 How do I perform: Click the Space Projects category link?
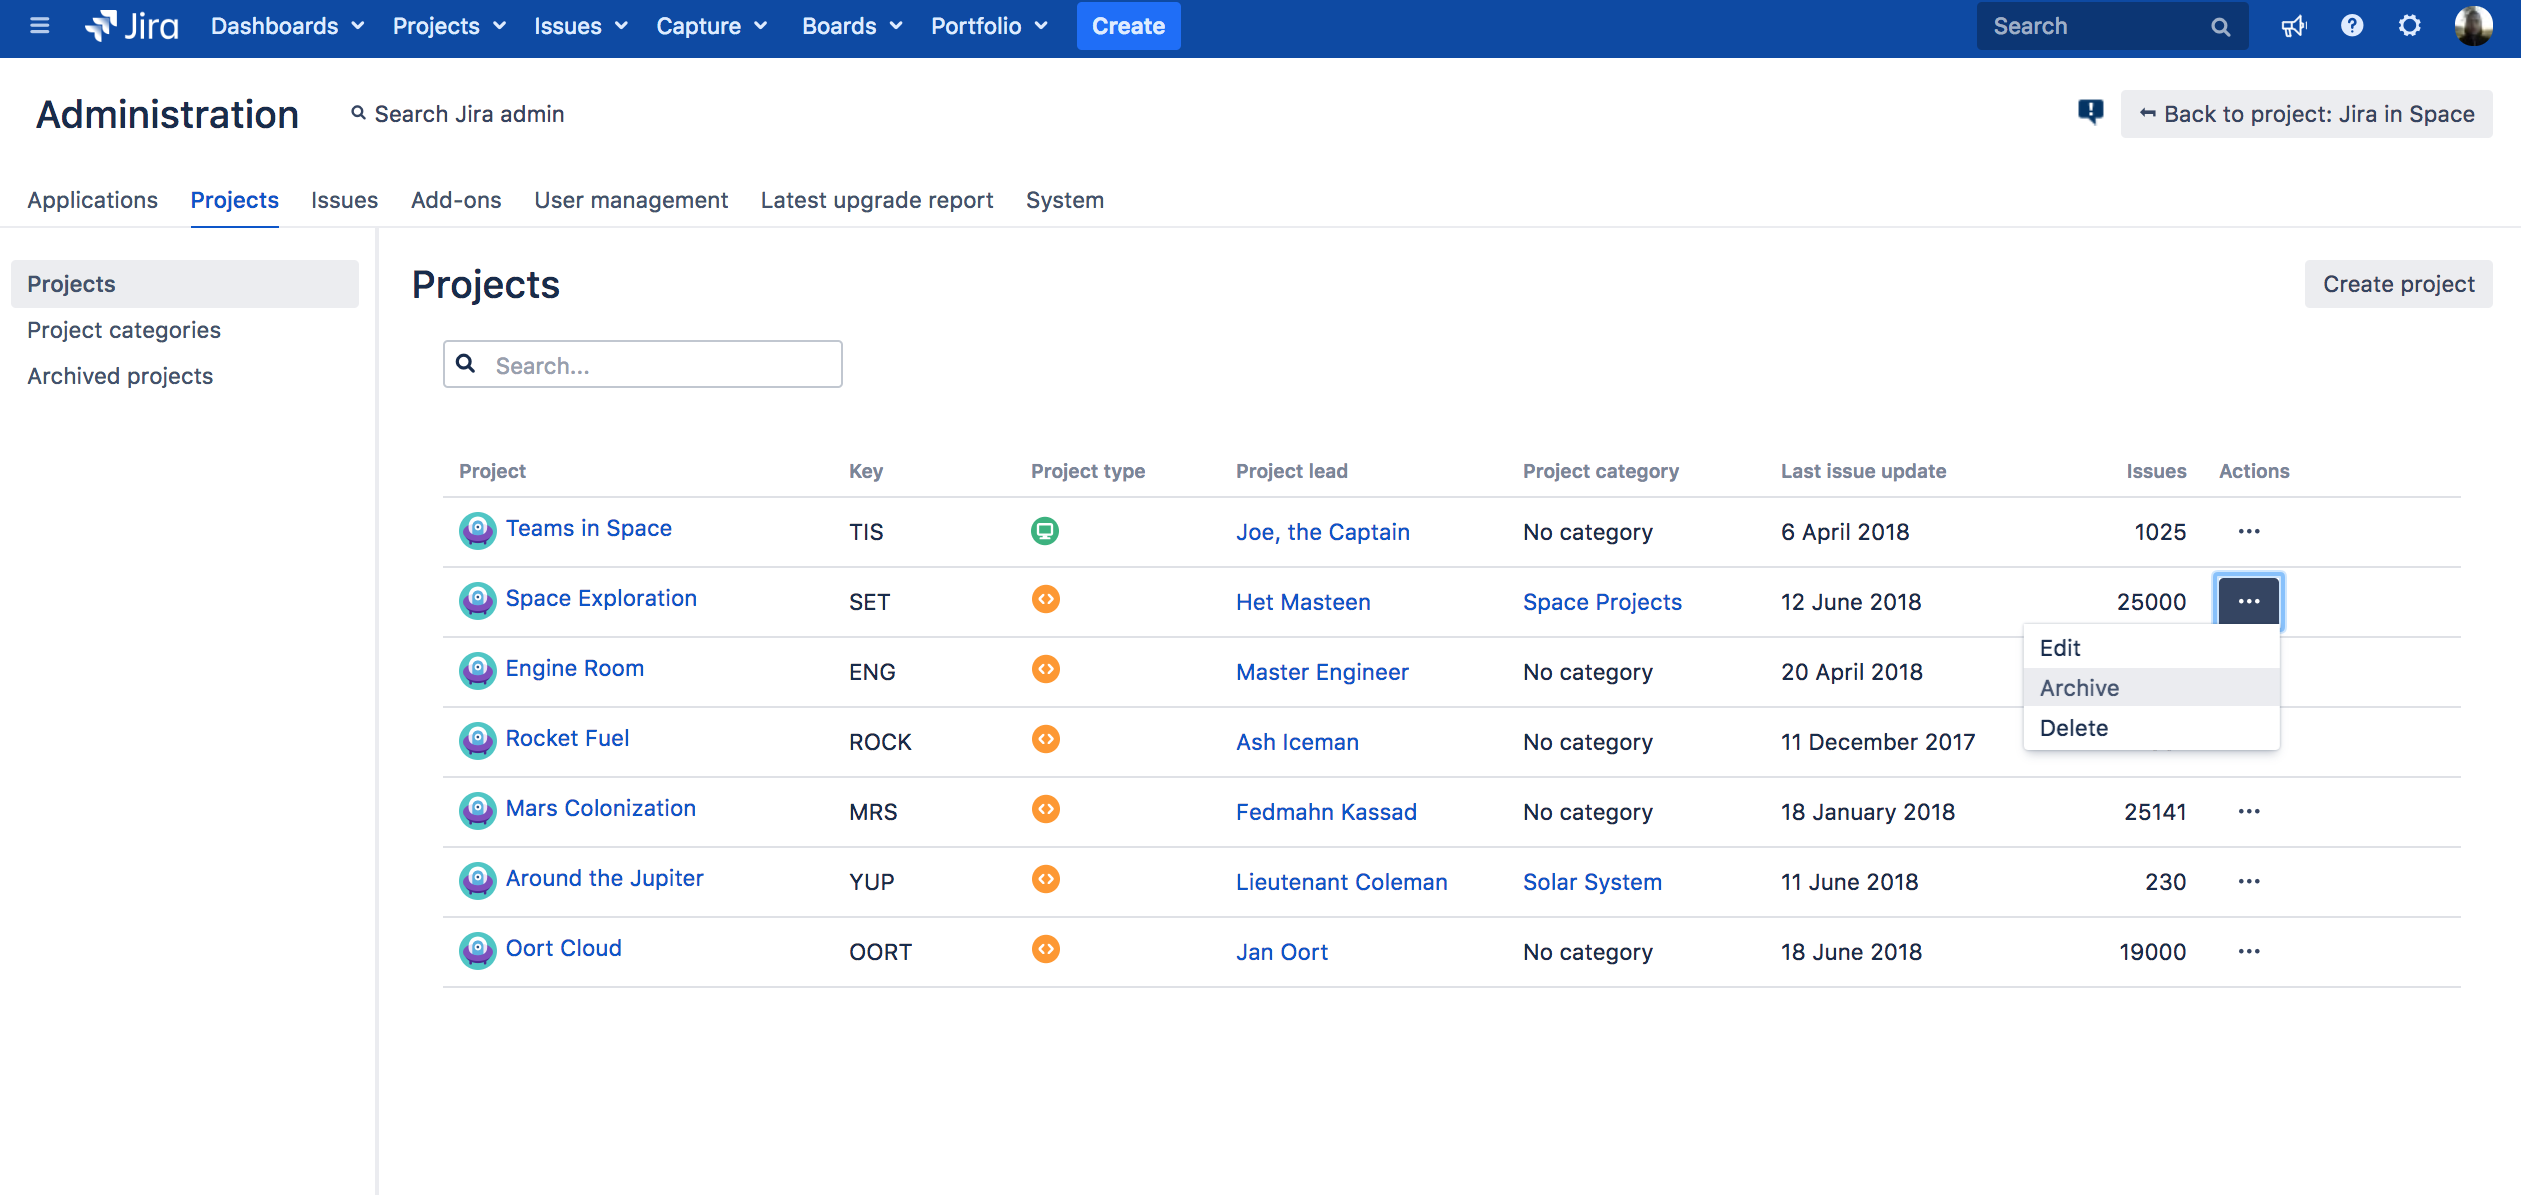tap(1601, 600)
